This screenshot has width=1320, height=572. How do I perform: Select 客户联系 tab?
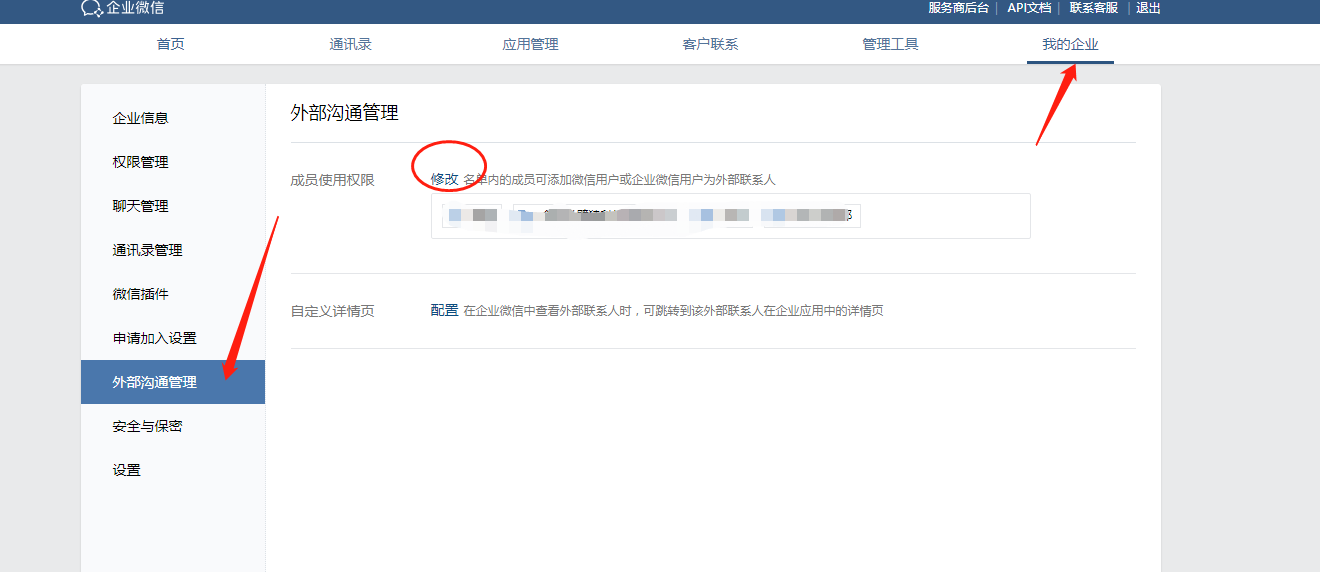click(710, 44)
